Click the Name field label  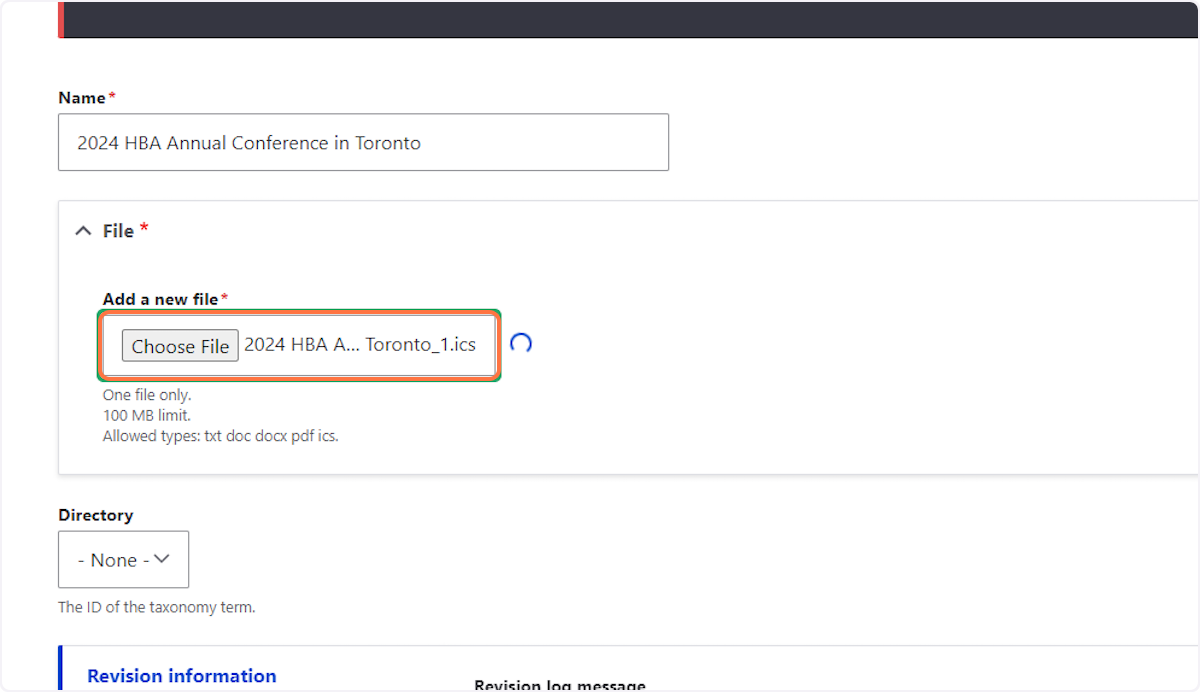pos(82,98)
